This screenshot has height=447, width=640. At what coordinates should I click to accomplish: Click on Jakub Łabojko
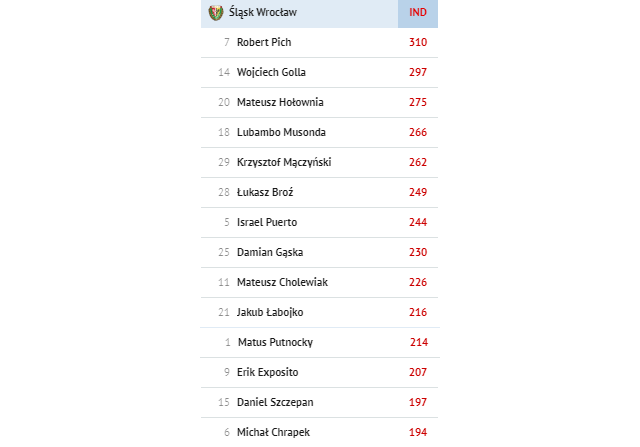point(270,312)
